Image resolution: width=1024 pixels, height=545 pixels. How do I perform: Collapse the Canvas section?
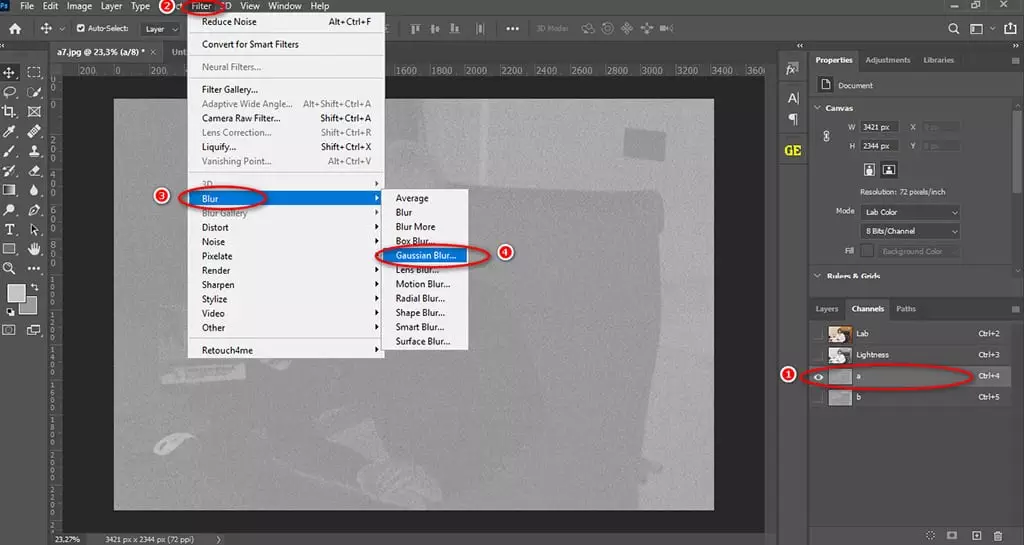(x=817, y=108)
